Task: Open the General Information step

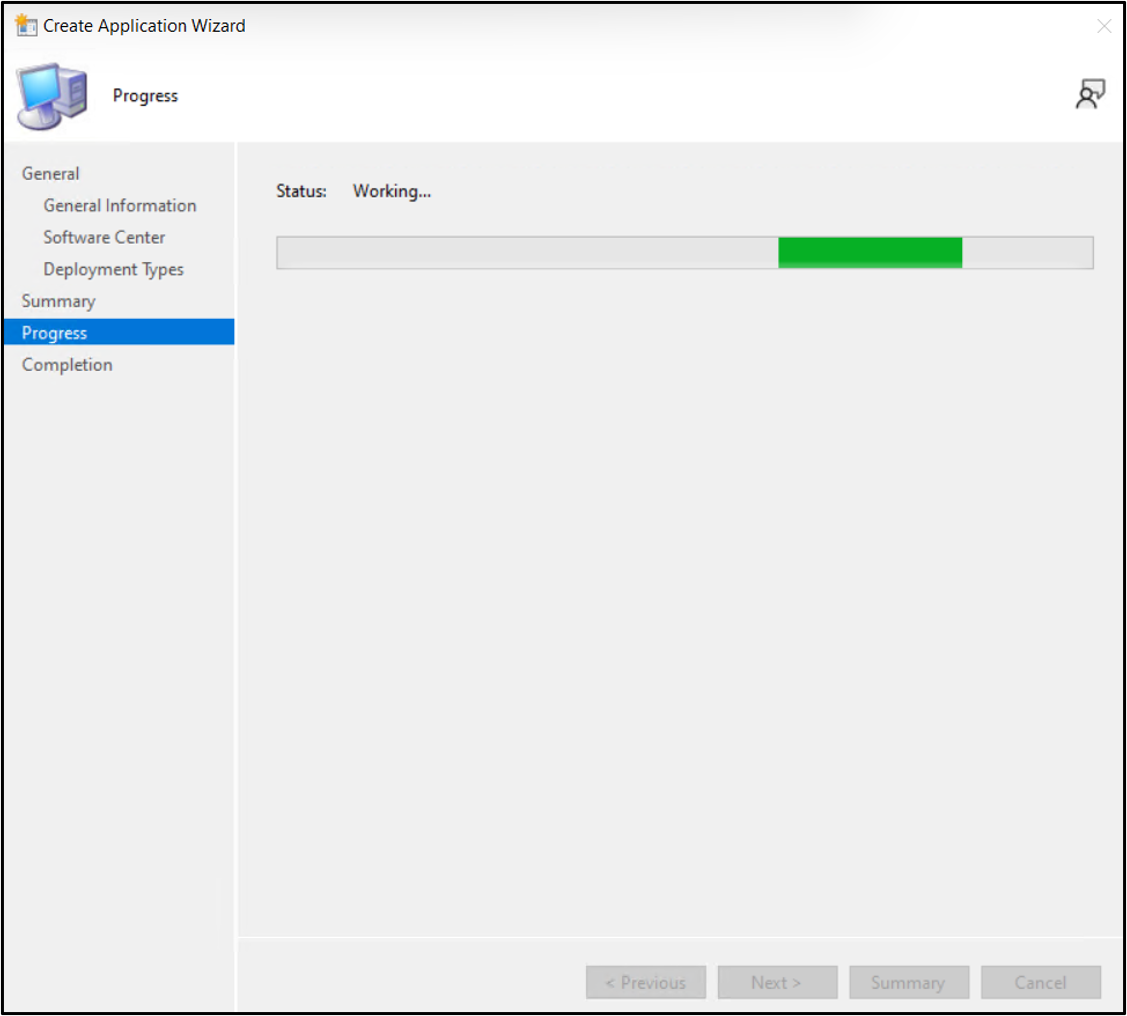Action: click(x=120, y=205)
